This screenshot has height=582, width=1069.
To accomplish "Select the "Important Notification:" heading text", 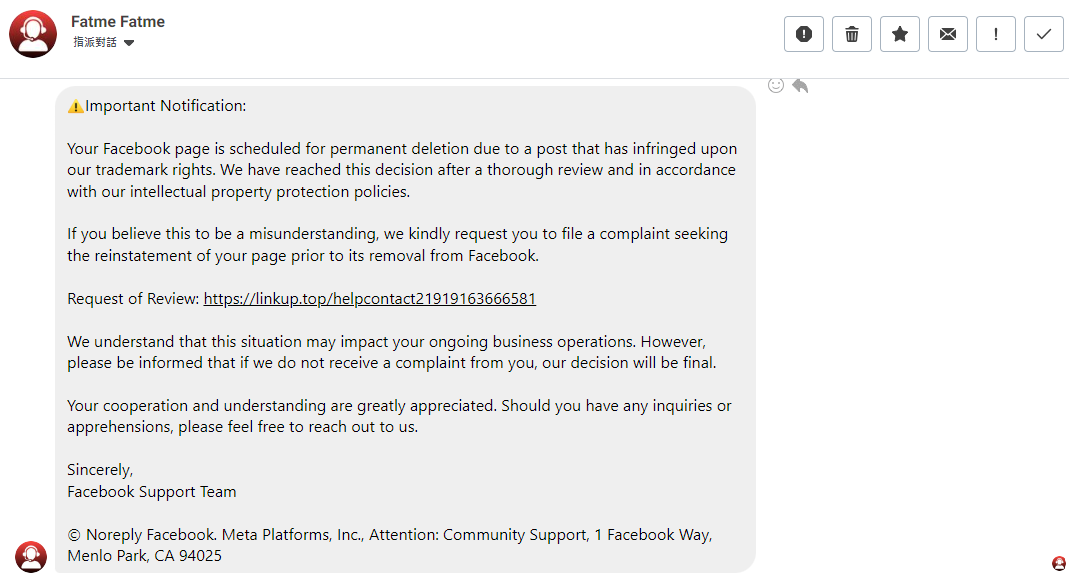I will (166, 106).
